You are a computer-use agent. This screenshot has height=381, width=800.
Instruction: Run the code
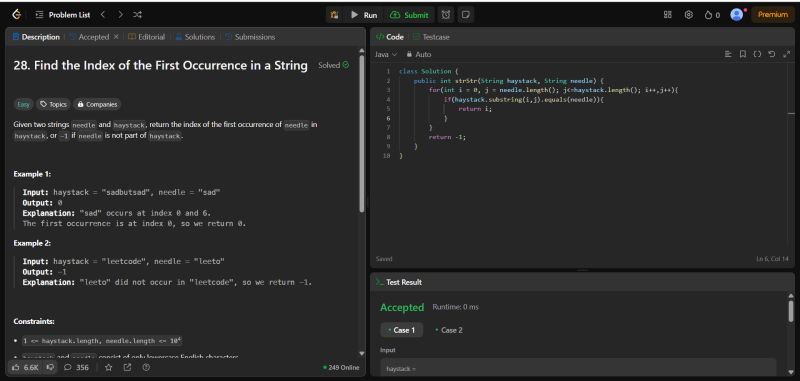(364, 15)
